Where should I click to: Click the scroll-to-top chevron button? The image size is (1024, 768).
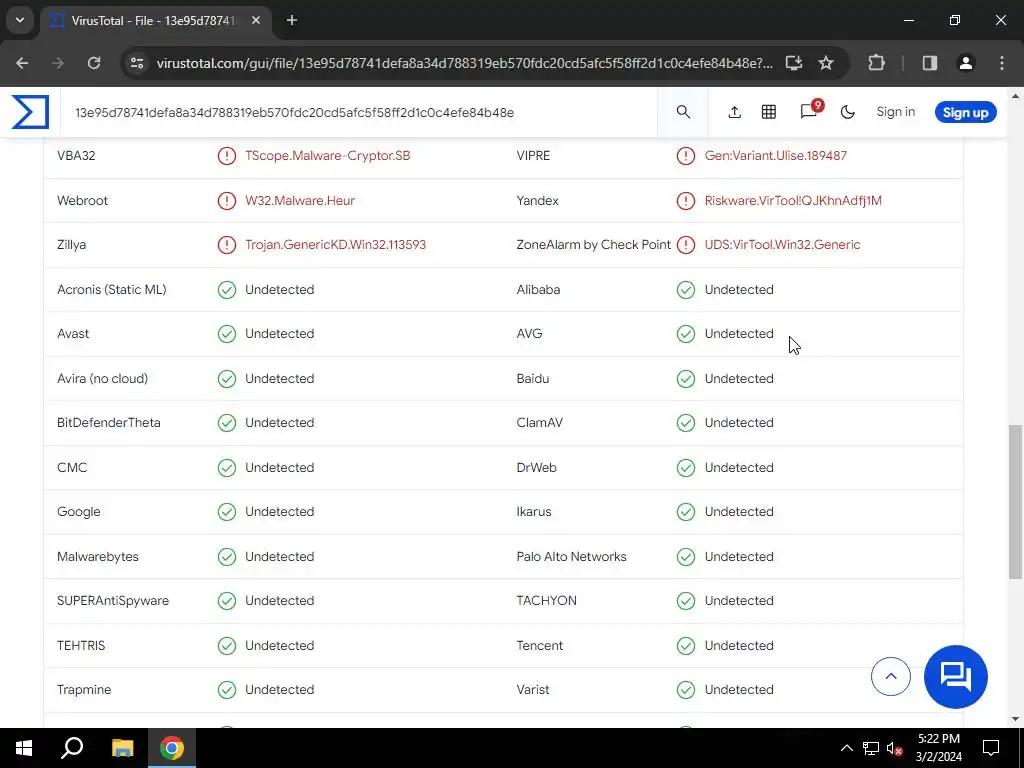[x=891, y=677]
